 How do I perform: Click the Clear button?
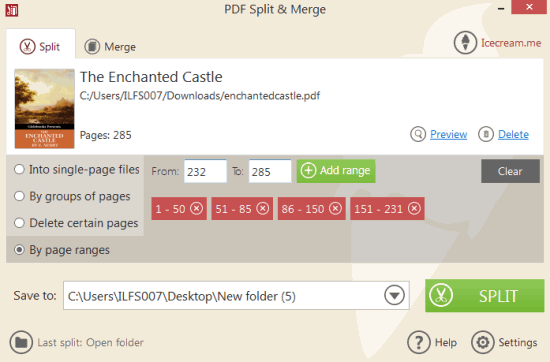click(510, 171)
